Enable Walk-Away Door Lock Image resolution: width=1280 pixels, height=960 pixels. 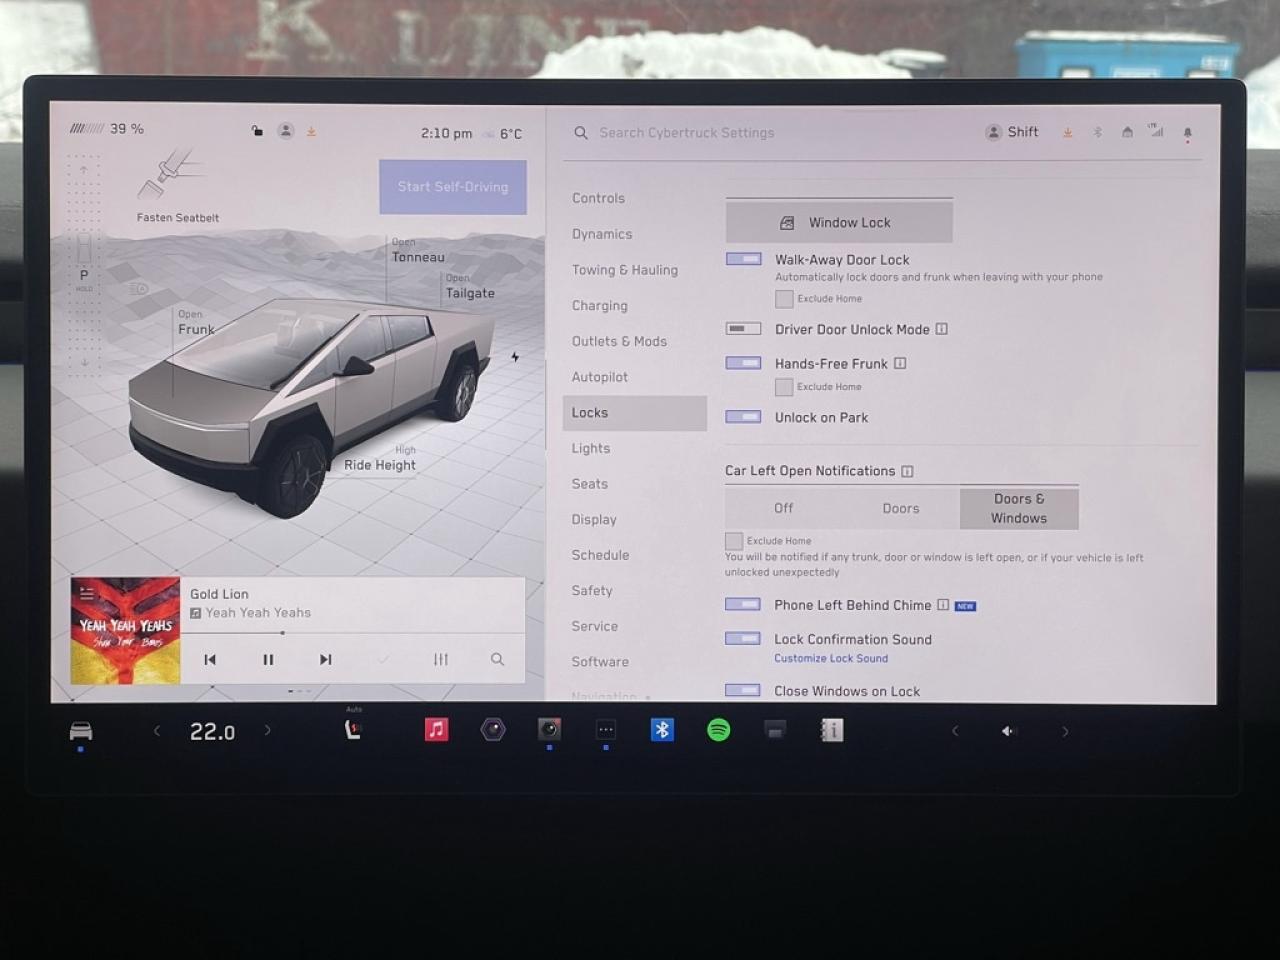742,259
